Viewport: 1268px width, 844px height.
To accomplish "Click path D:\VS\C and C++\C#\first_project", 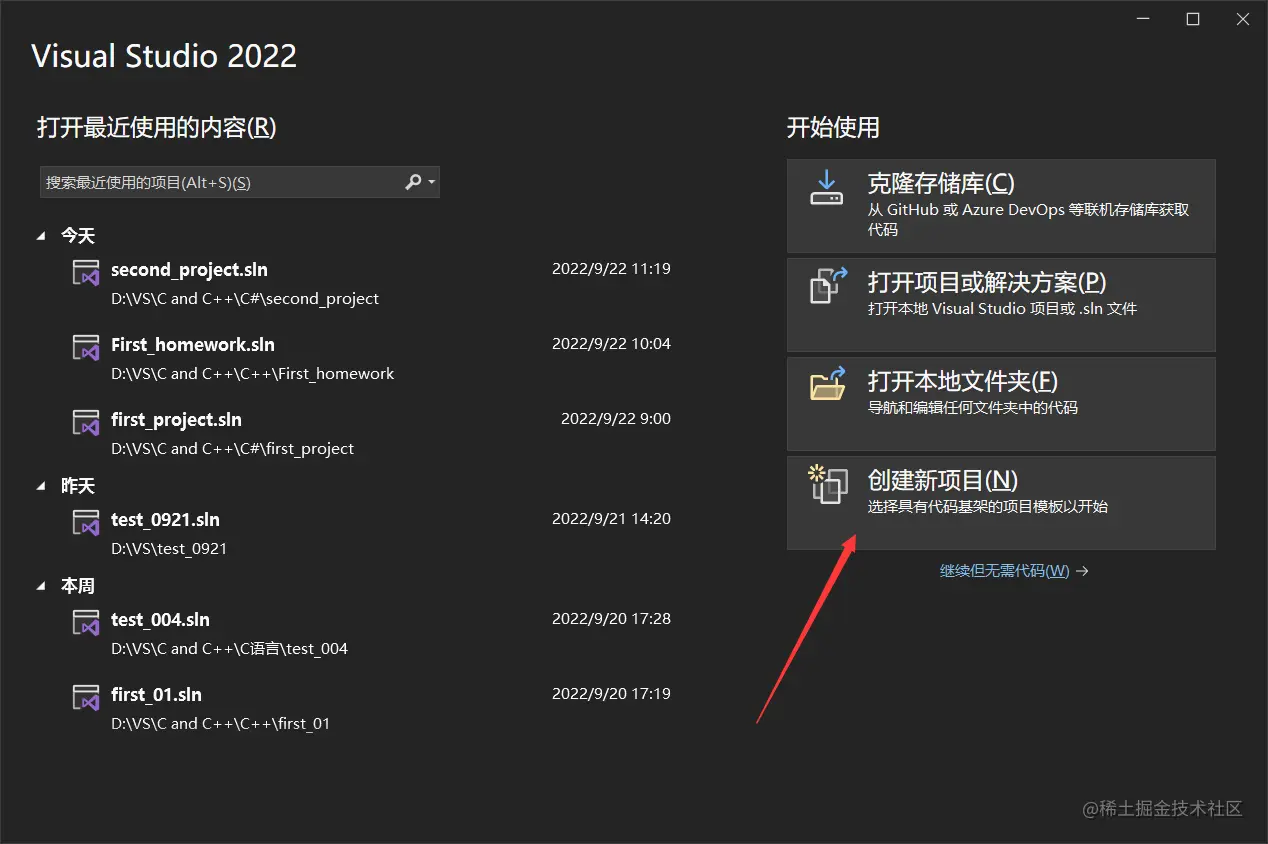I will pyautogui.click(x=233, y=449).
